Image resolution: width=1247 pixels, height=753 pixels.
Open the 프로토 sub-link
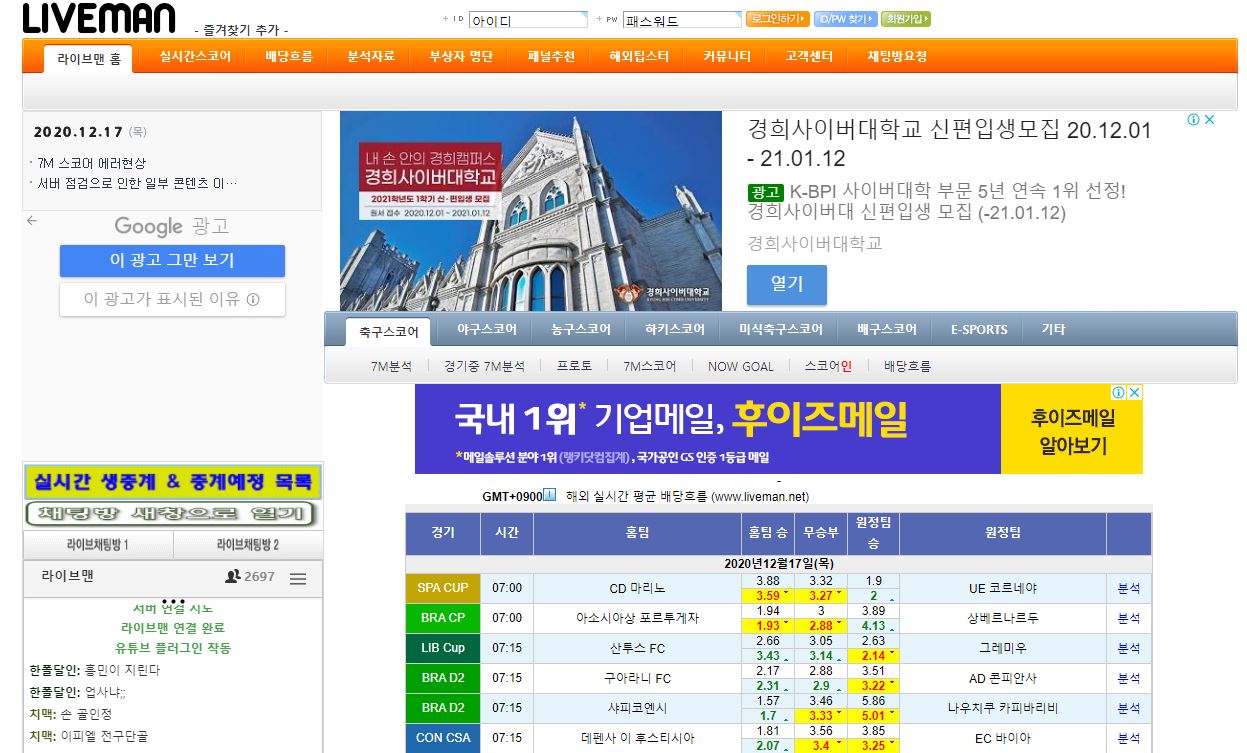(574, 366)
